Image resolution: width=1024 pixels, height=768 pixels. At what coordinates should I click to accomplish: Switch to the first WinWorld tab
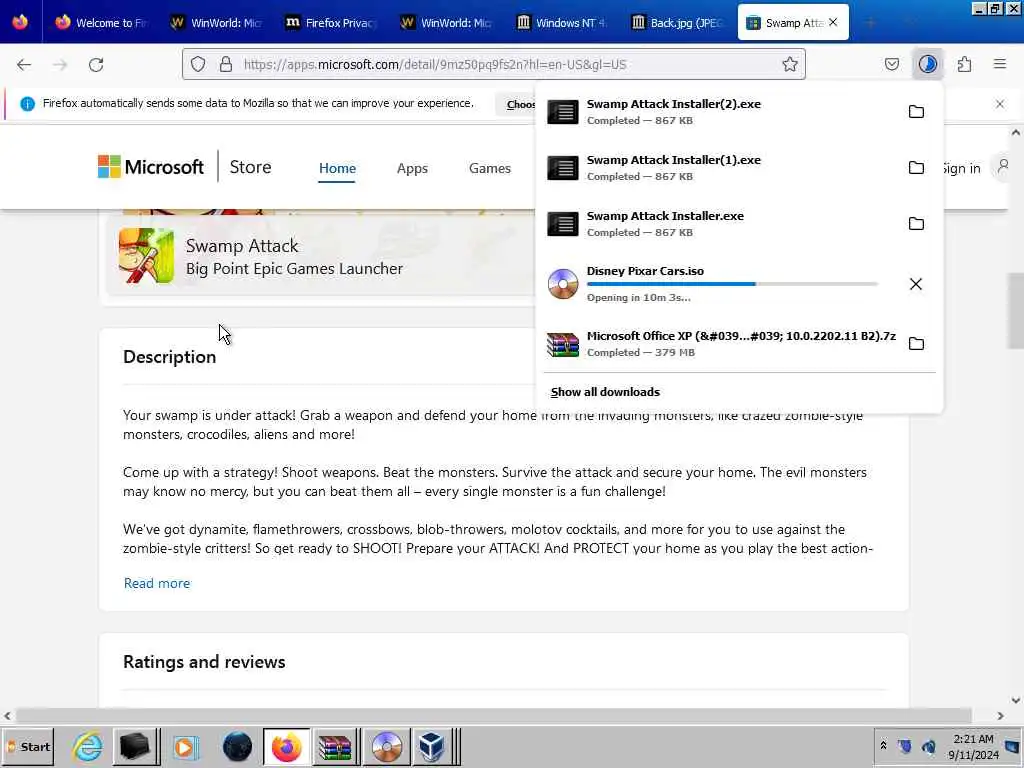(216, 23)
